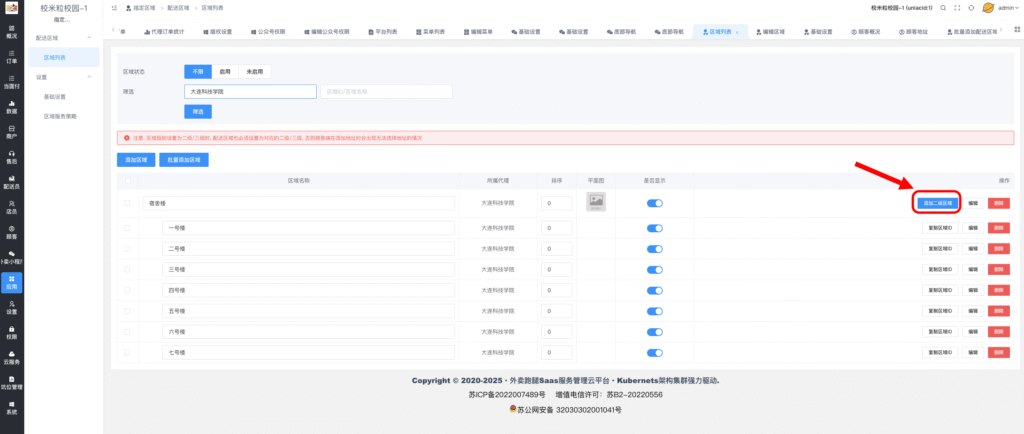The height and width of the screenshot is (434, 1024).
Task: Open the 售后 after-sales sidebar icon
Action: pyautogui.click(x=12, y=157)
